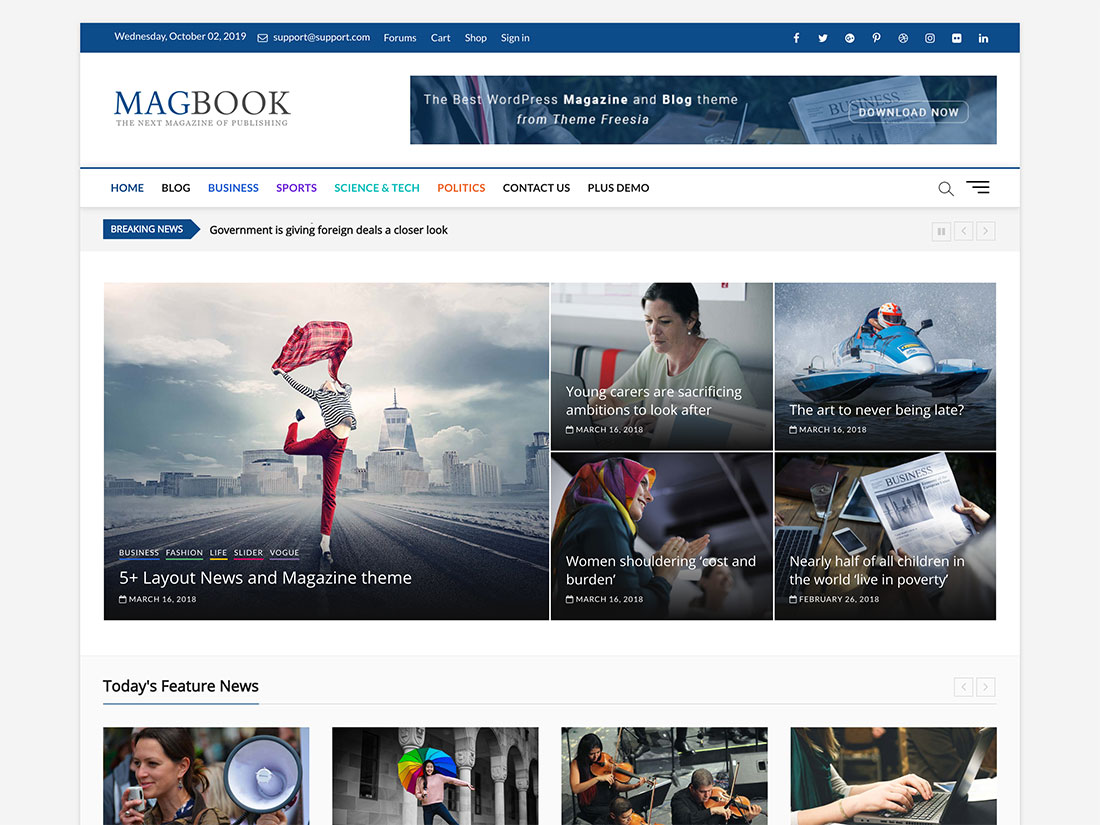Open '5+ Layout News and Magazine theme'

(x=265, y=578)
